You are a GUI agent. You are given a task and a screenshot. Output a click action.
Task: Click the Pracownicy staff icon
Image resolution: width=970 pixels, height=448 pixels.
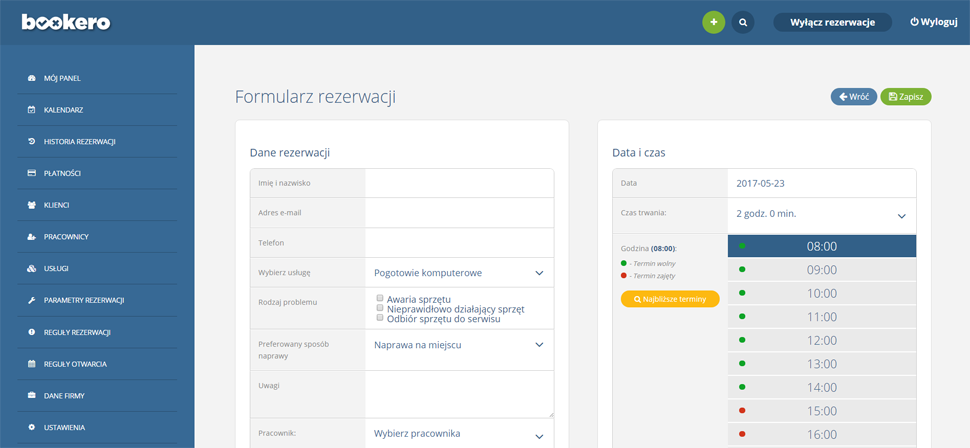[32, 237]
